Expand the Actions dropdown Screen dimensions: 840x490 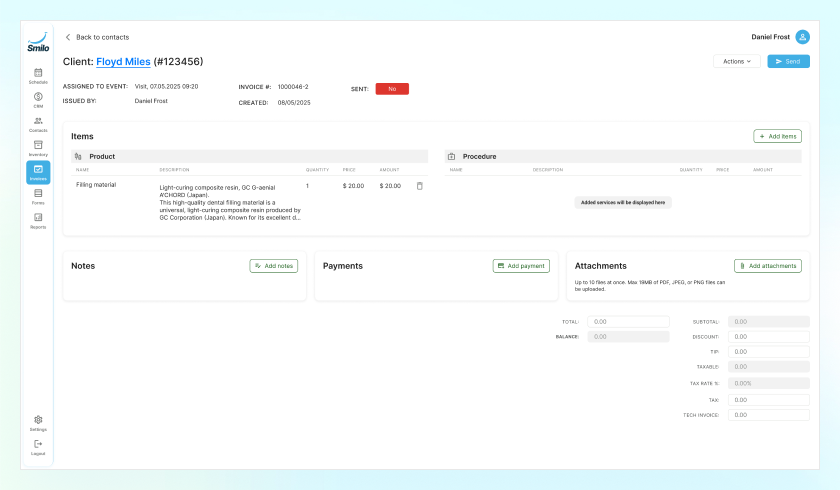point(737,62)
